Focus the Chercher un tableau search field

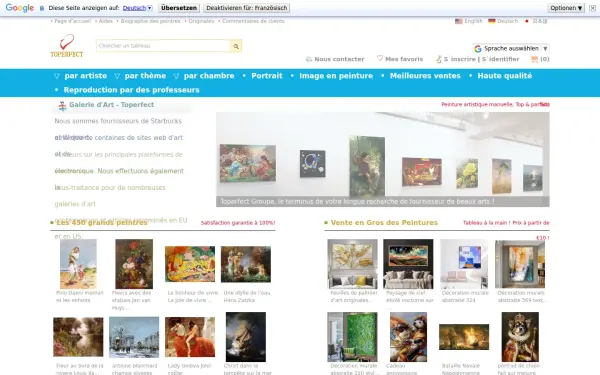pos(163,46)
